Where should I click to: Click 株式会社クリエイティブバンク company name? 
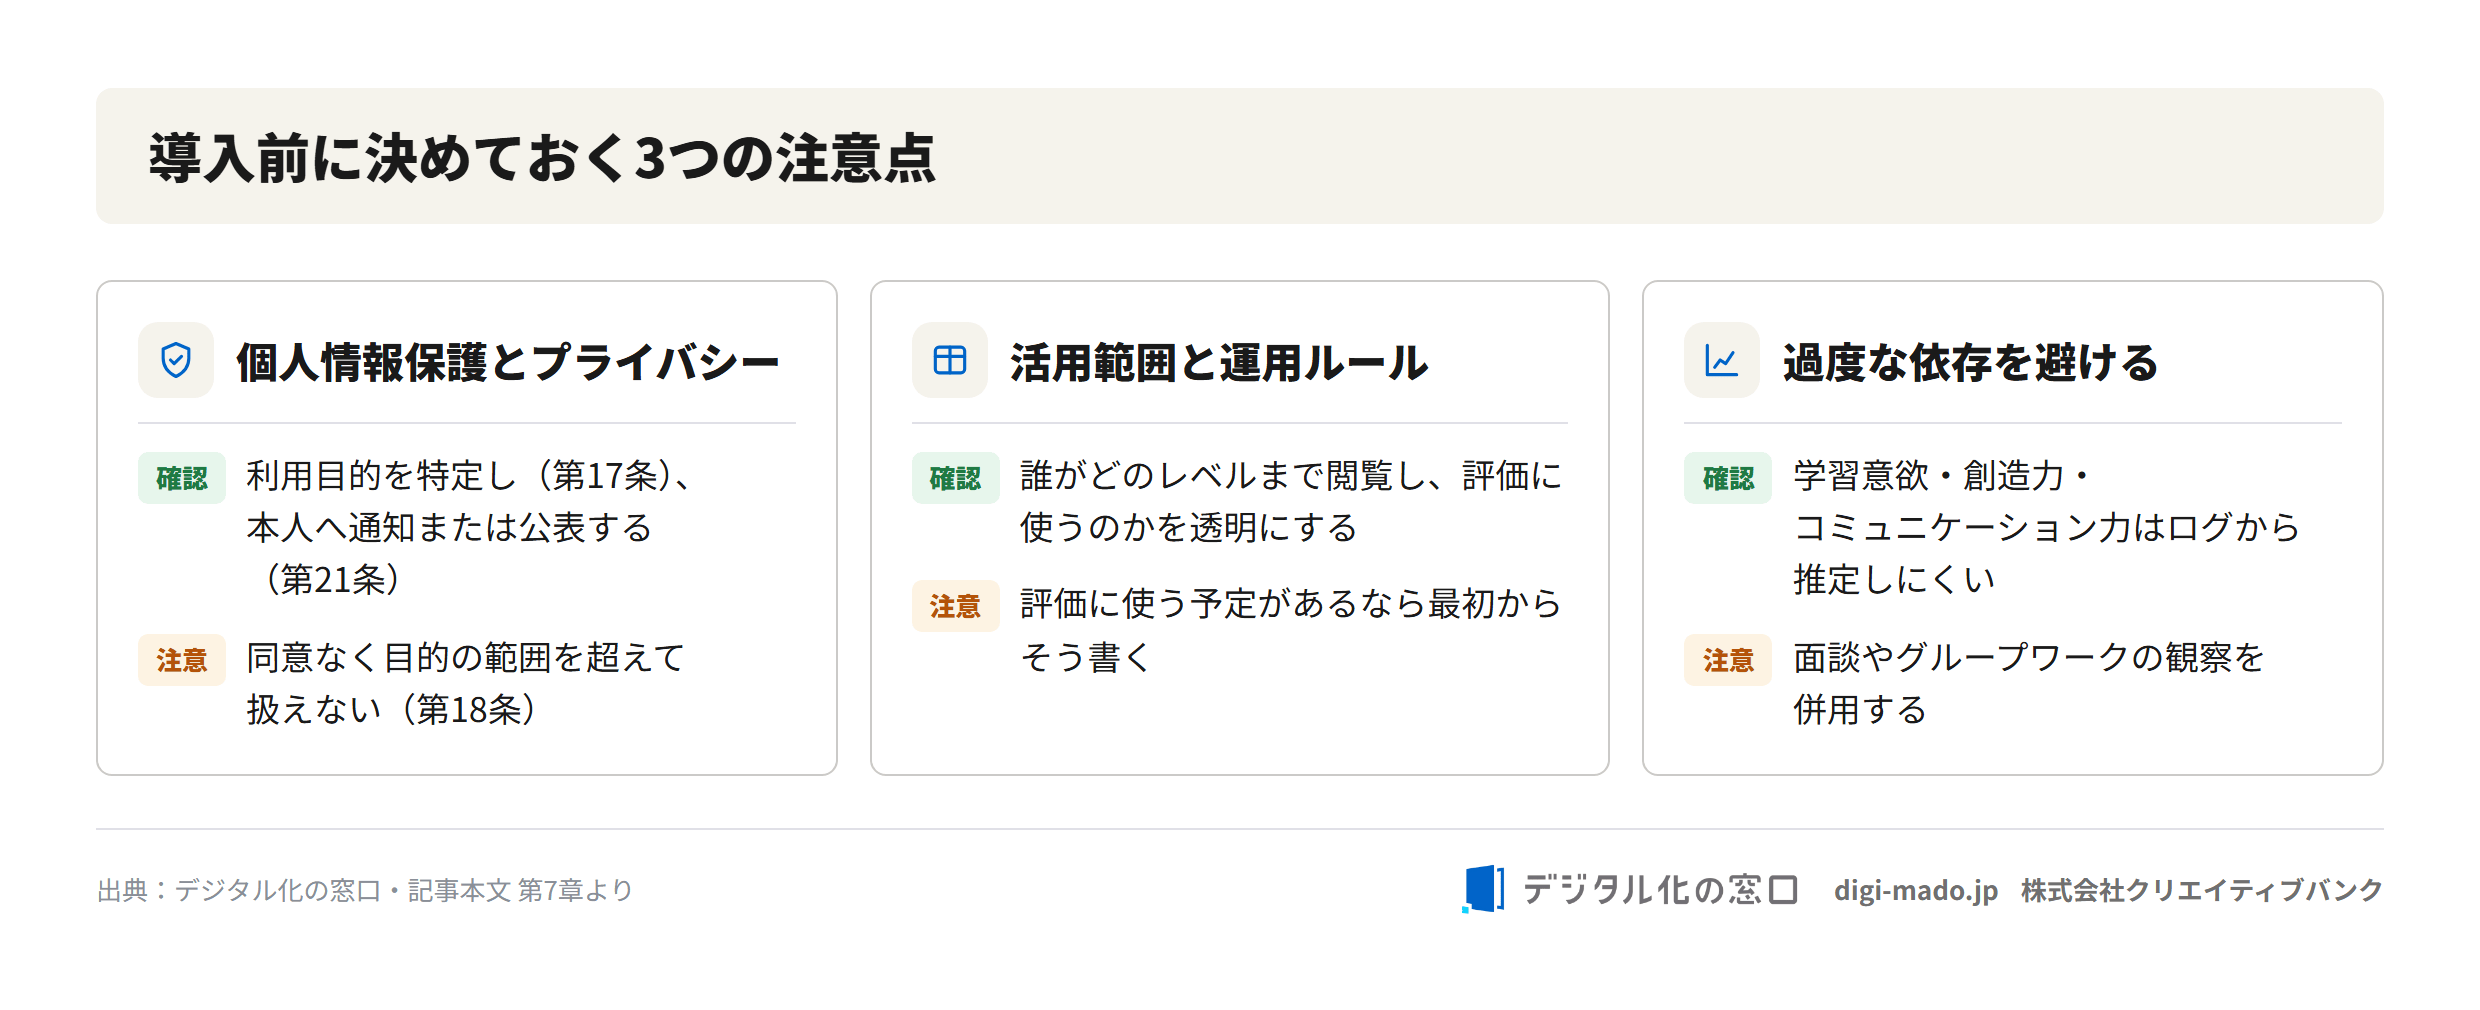2202,890
